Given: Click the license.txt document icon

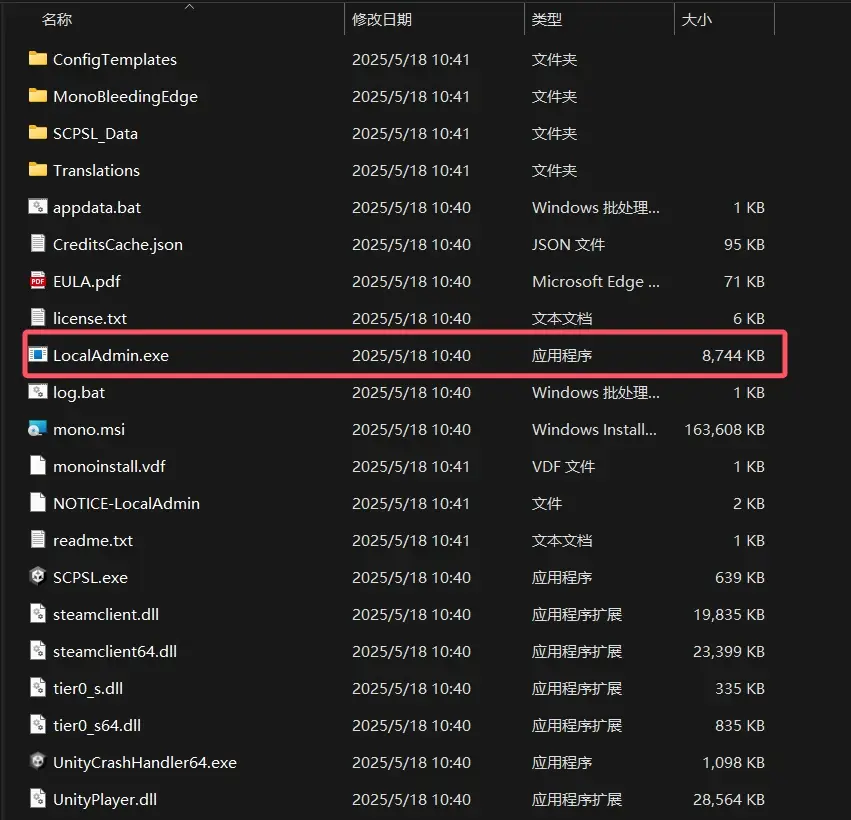Looking at the screenshot, I should pyautogui.click(x=37, y=317).
